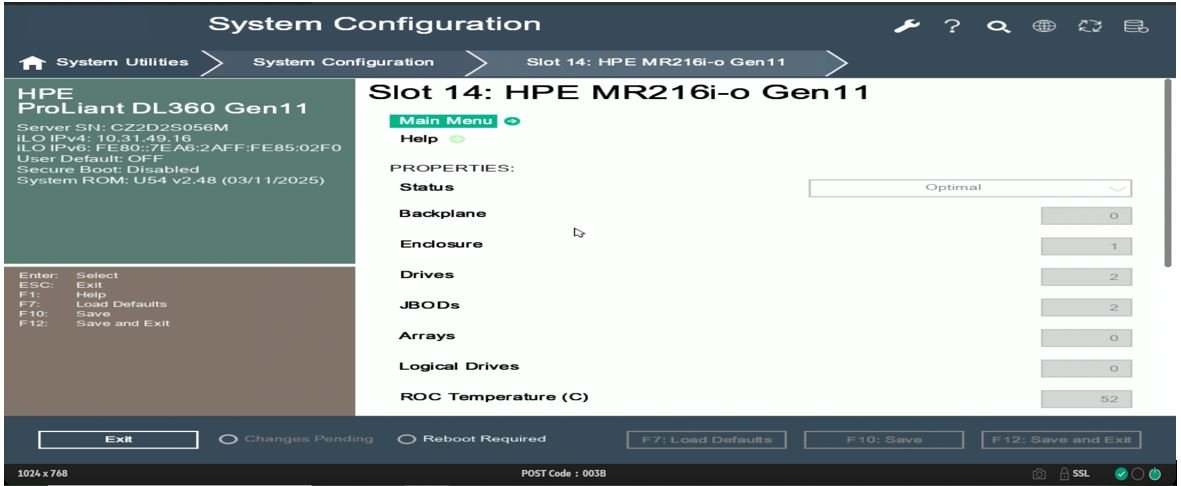Click the Backplane property label
Viewport: 1181px width, 486px height.
pyautogui.click(x=443, y=214)
